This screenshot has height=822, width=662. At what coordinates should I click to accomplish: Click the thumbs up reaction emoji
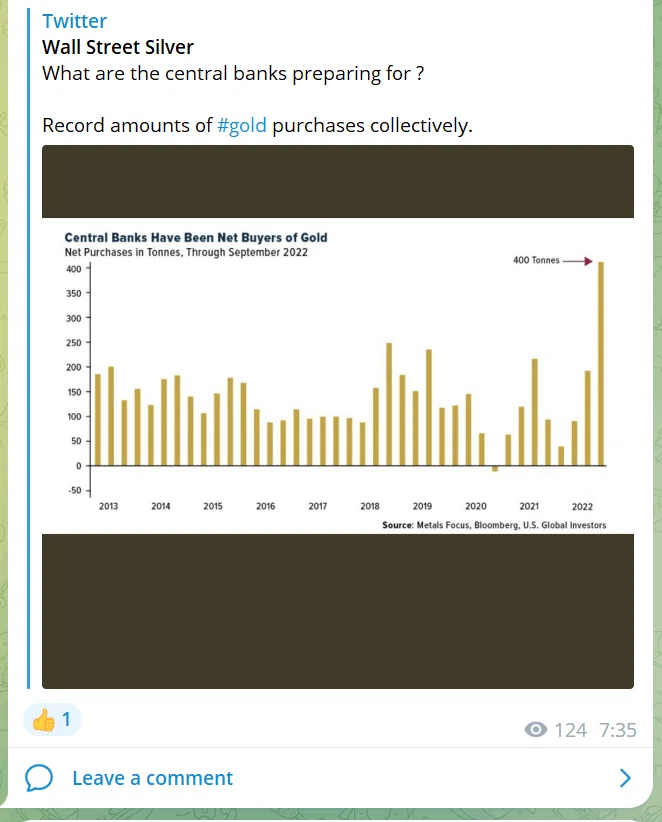44,720
